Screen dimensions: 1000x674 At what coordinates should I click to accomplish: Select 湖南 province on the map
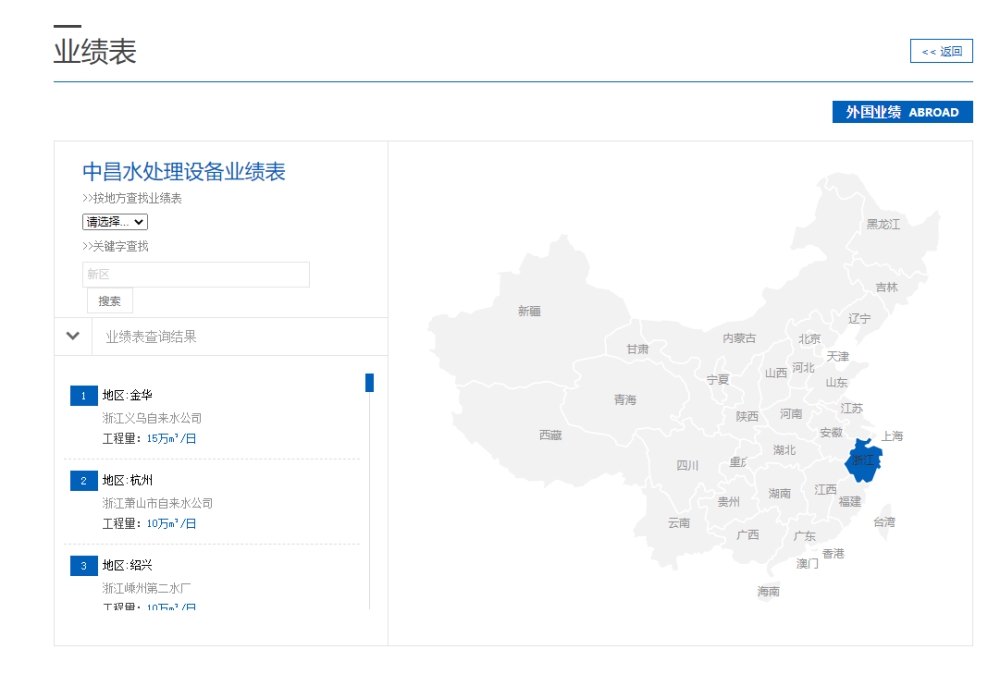pyautogui.click(x=779, y=494)
